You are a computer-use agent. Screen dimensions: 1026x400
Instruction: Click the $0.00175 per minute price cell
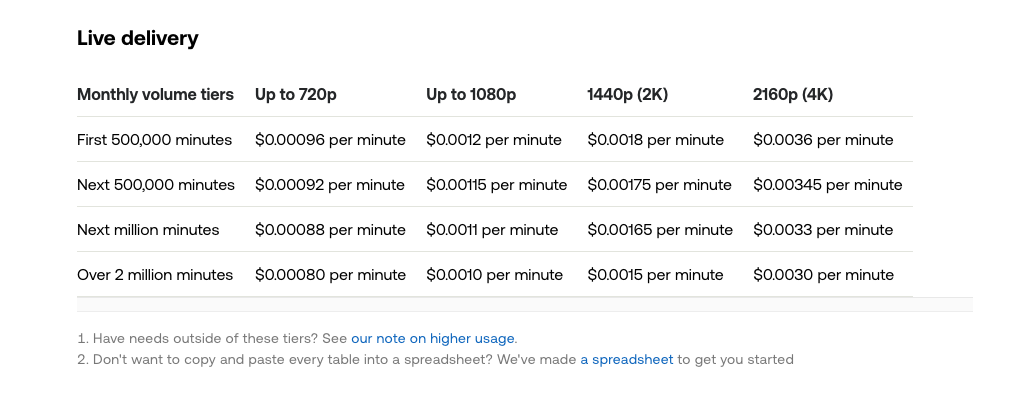(659, 185)
